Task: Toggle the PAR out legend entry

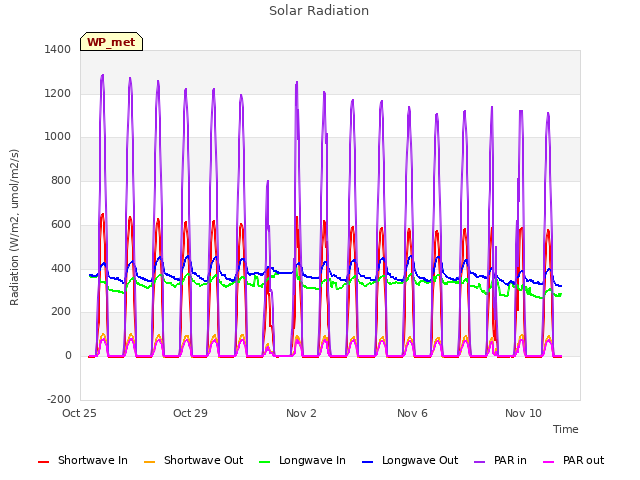Action: (573, 460)
